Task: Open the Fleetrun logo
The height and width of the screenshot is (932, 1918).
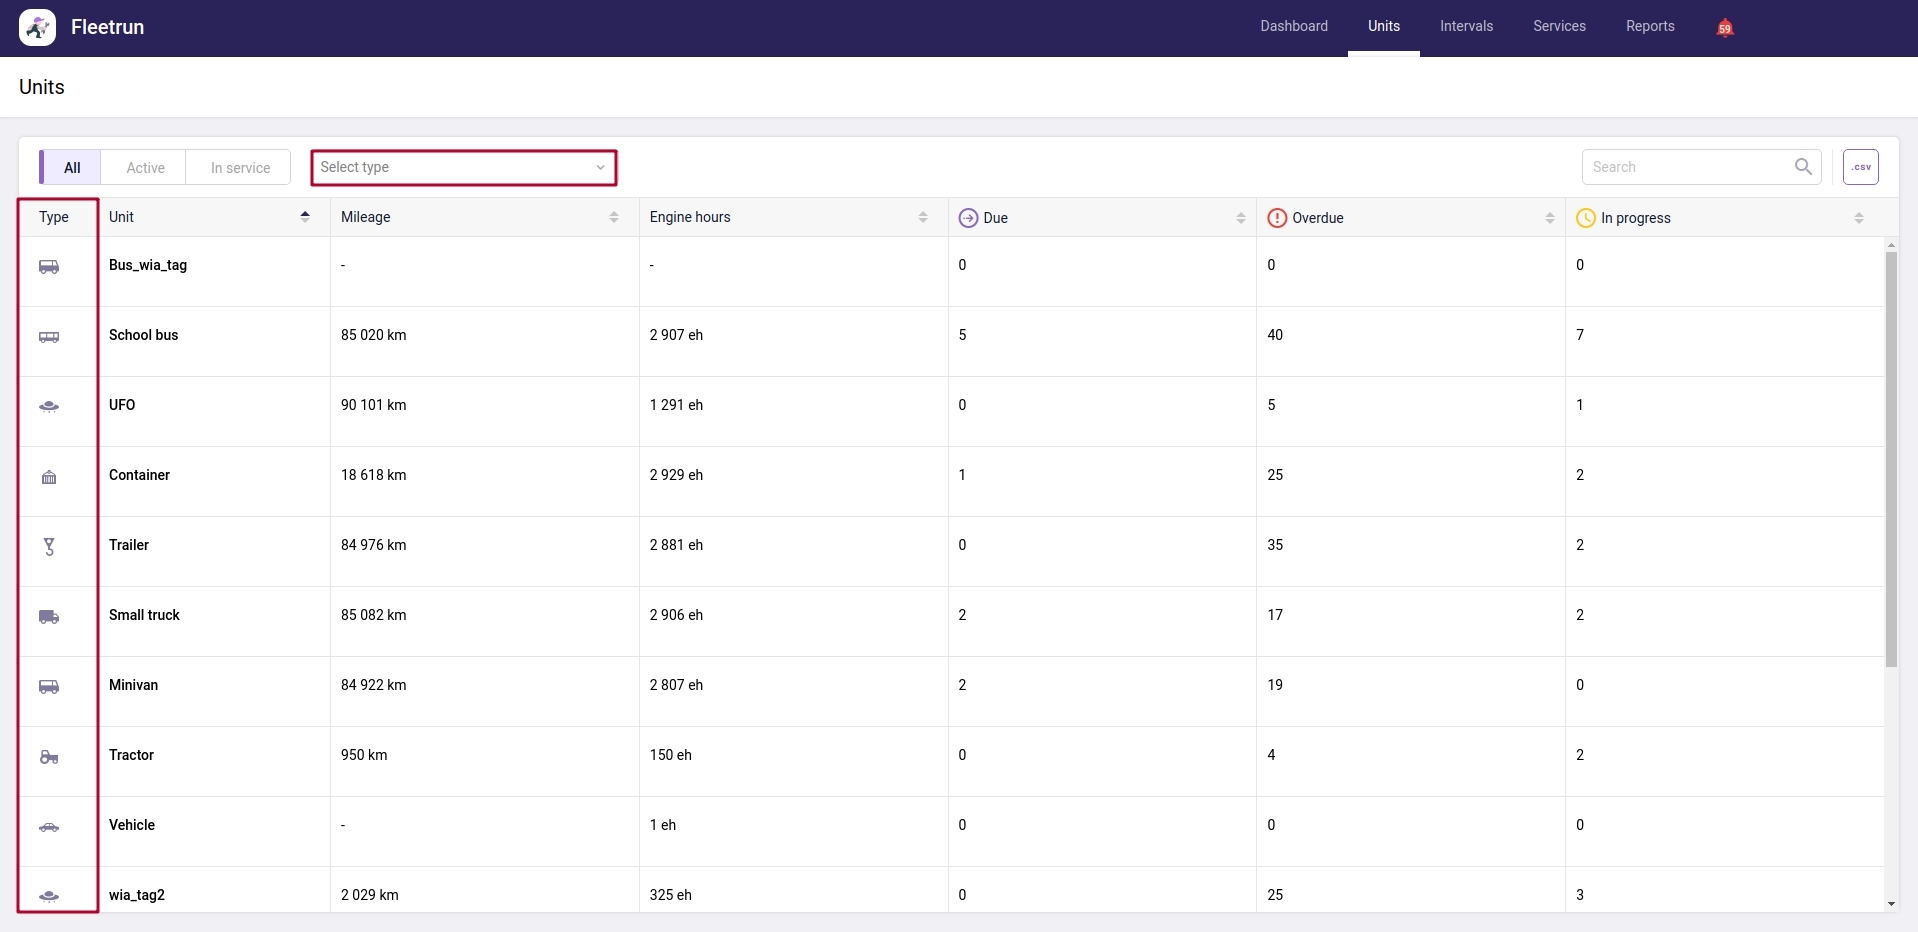Action: (37, 27)
